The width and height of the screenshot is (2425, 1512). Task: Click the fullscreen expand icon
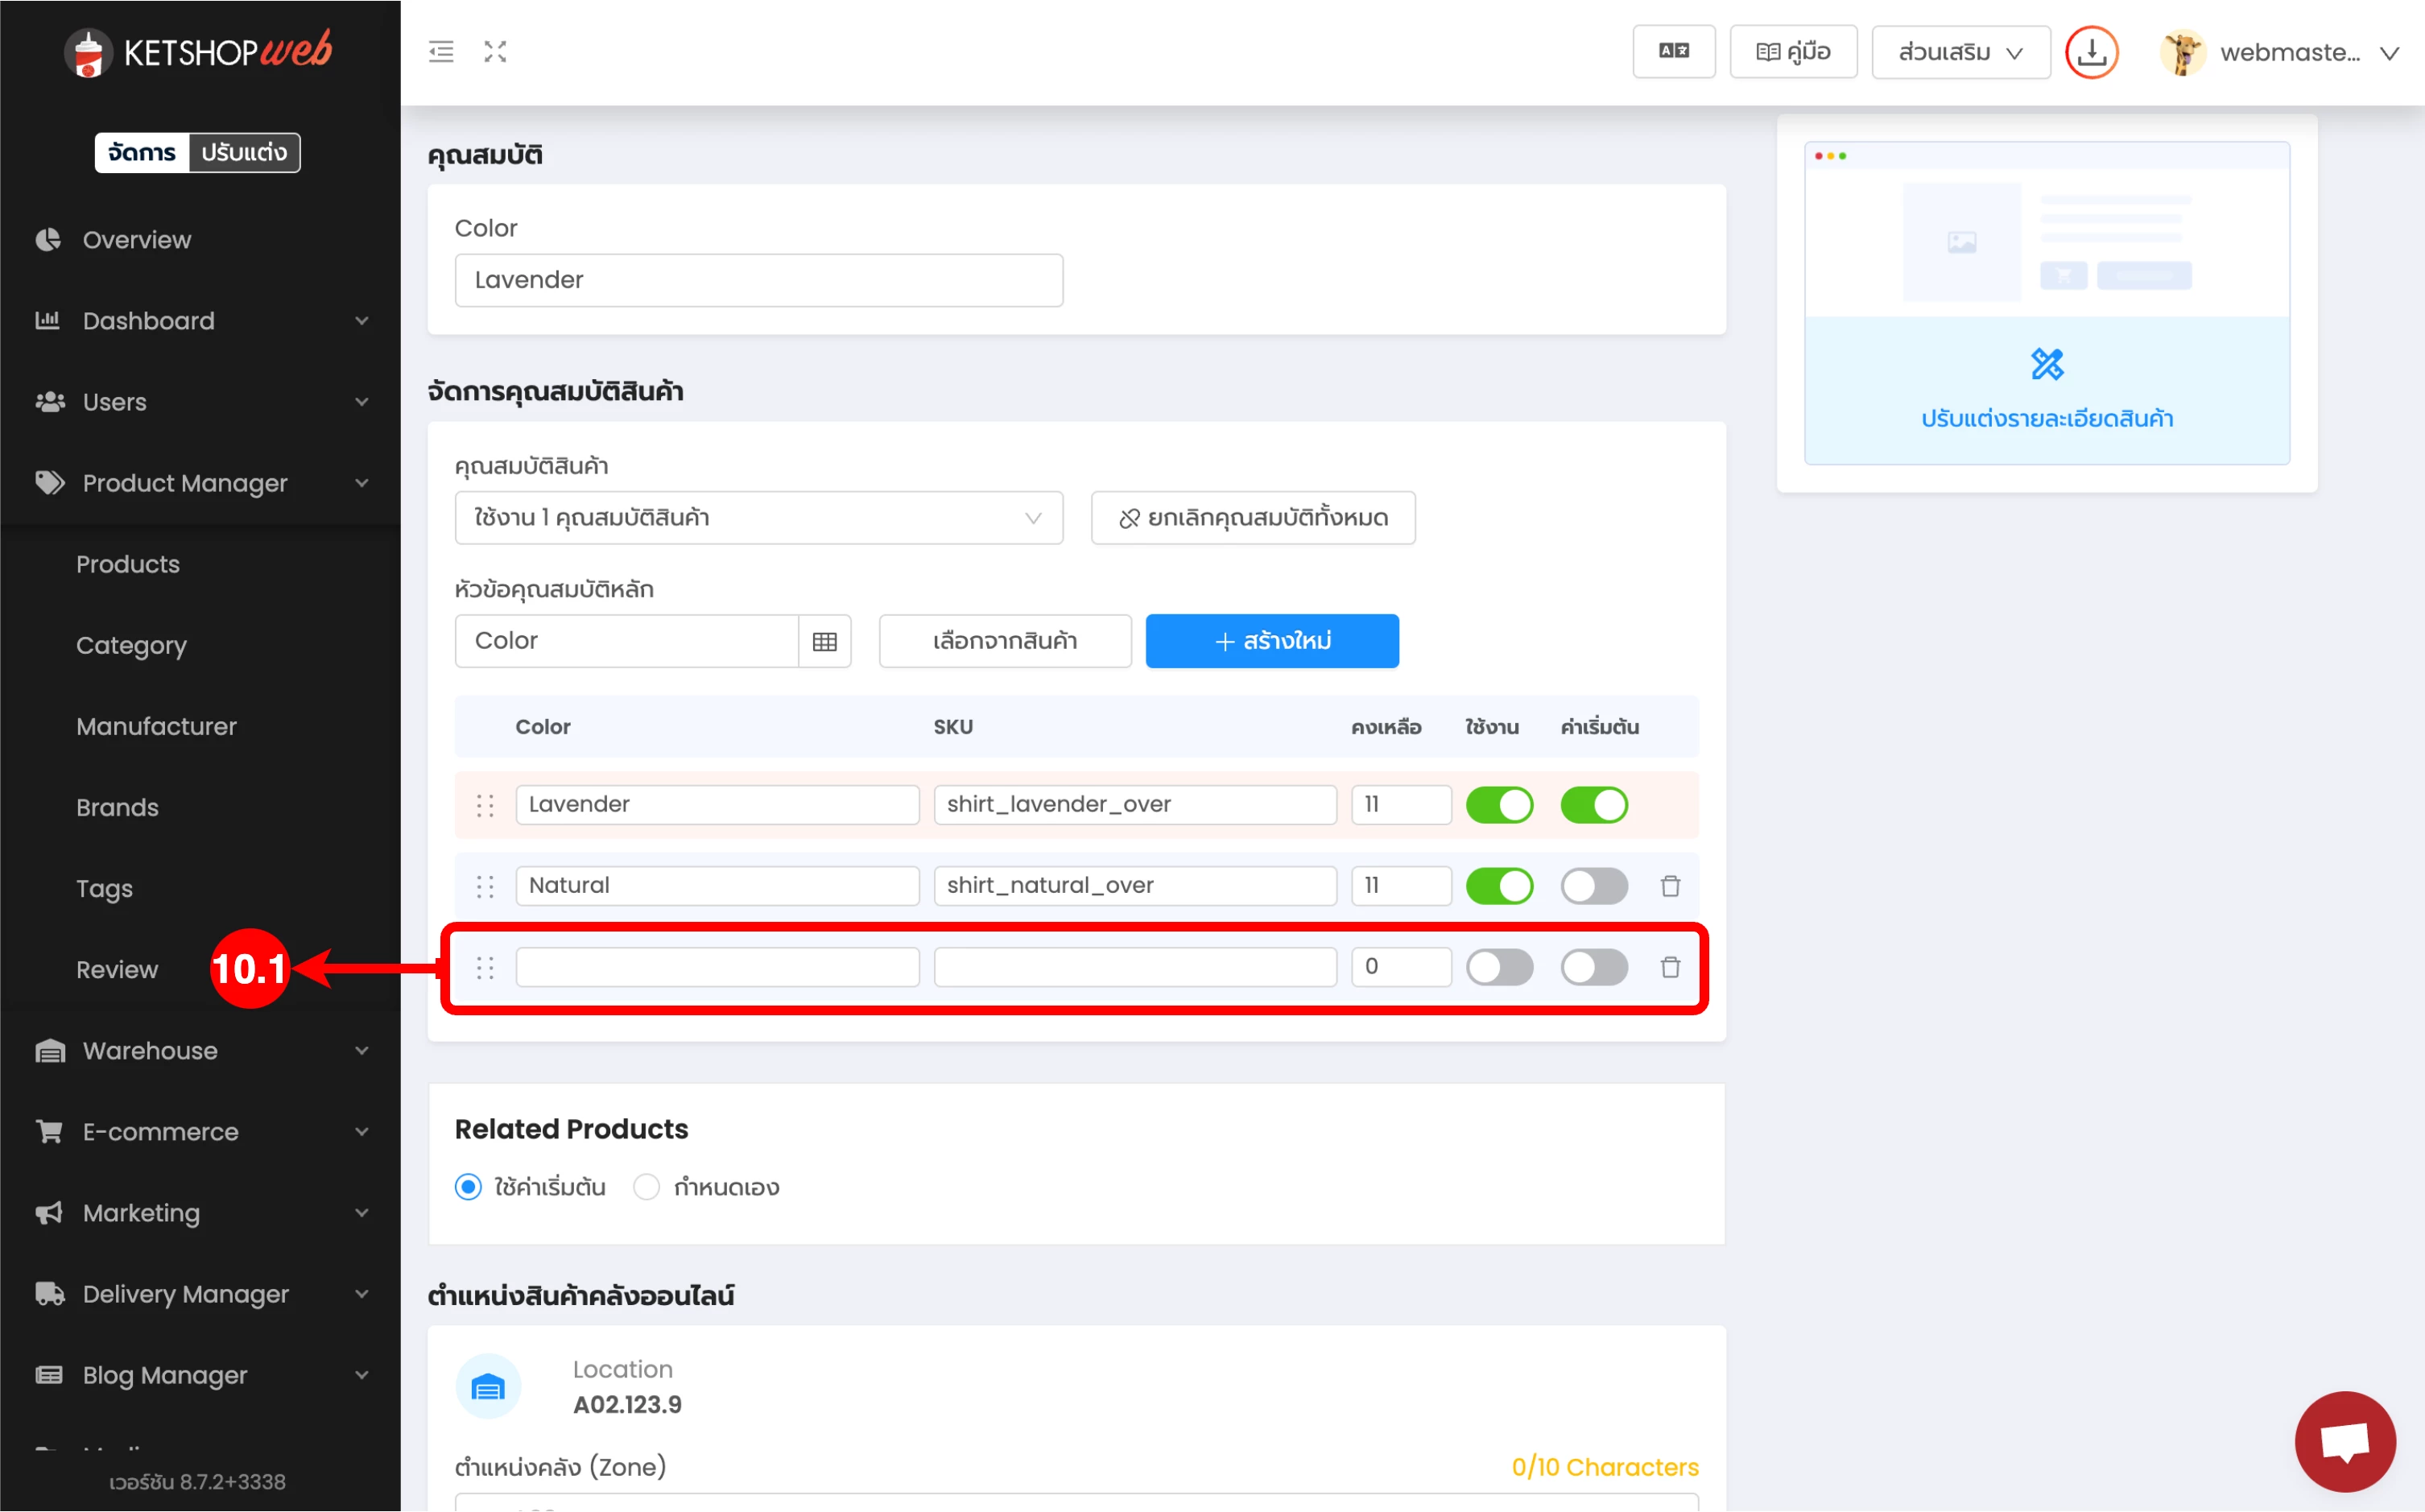click(495, 52)
